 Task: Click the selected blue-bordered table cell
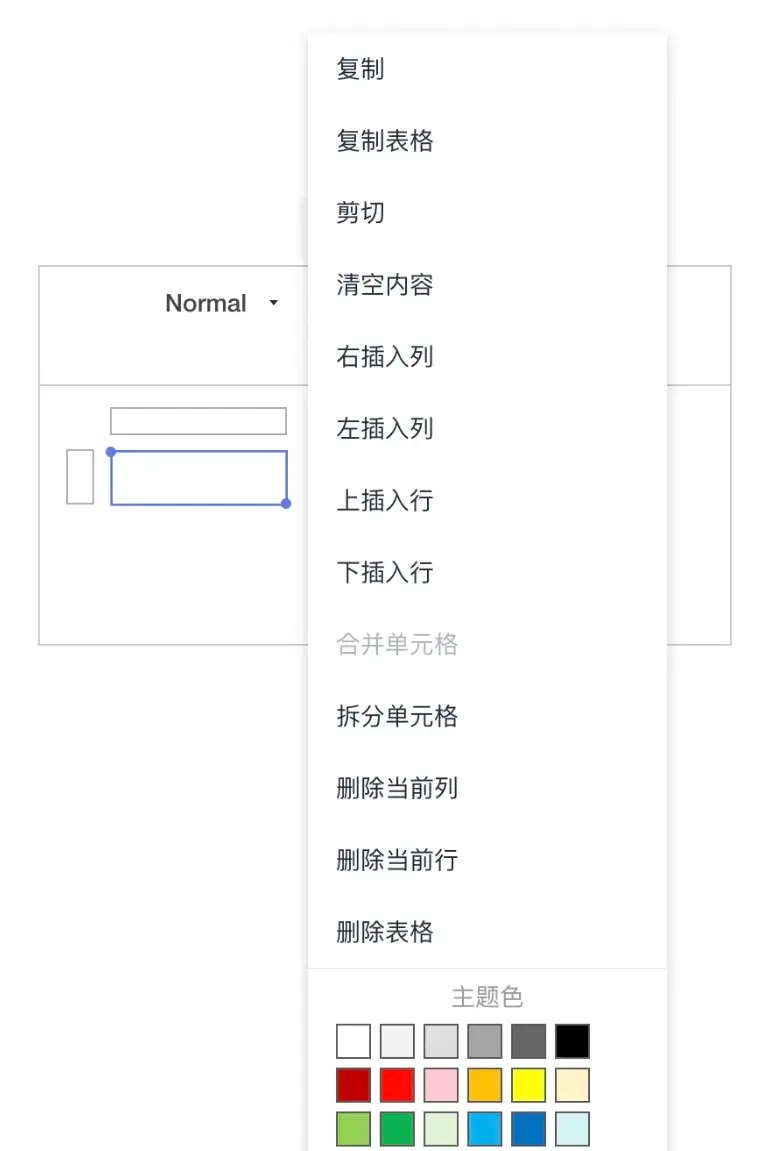pos(199,478)
